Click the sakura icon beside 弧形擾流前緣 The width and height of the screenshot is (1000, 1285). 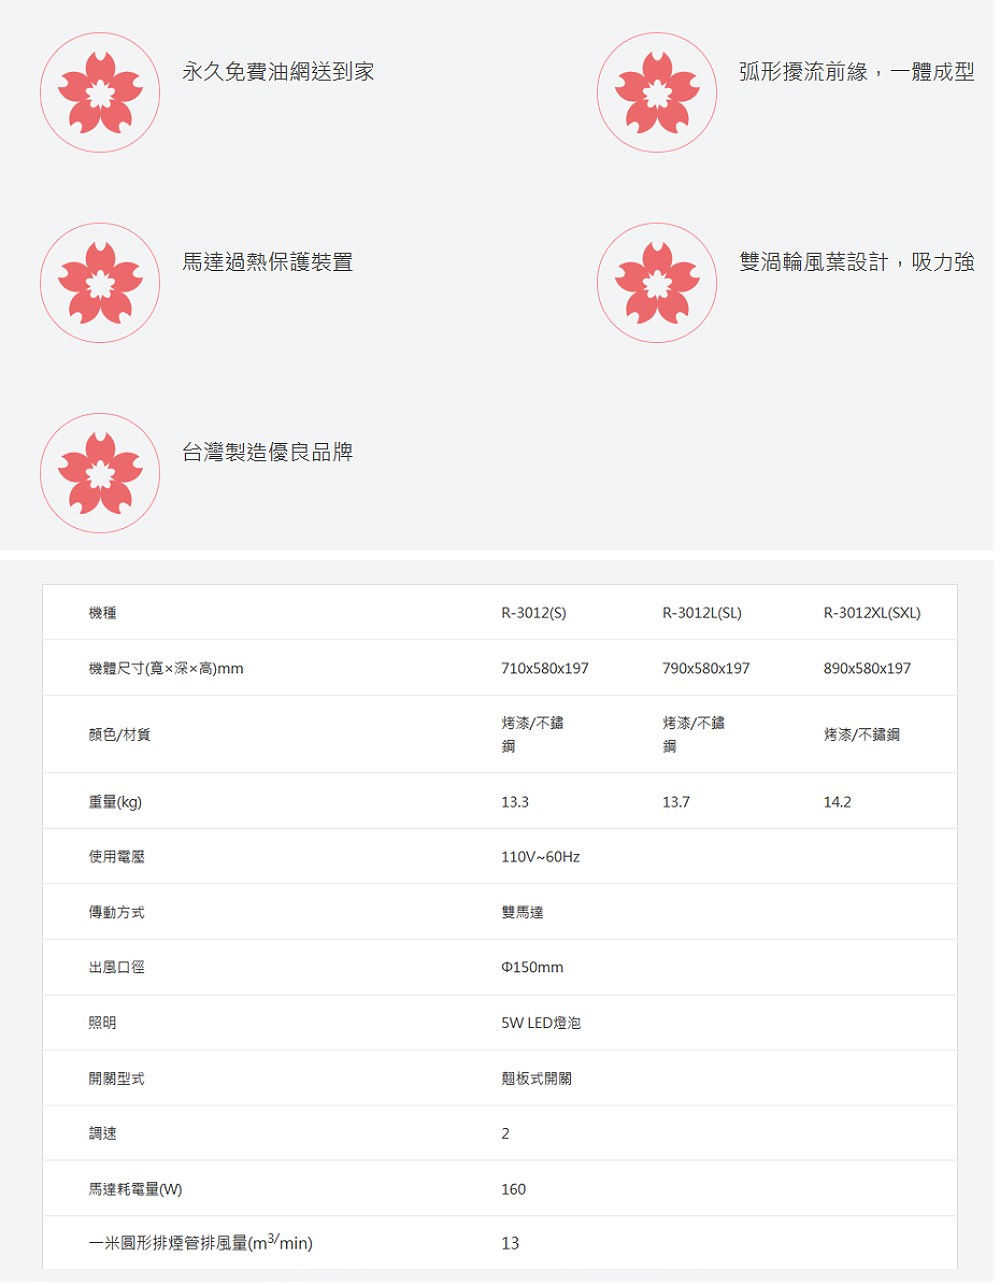pyautogui.click(x=657, y=92)
